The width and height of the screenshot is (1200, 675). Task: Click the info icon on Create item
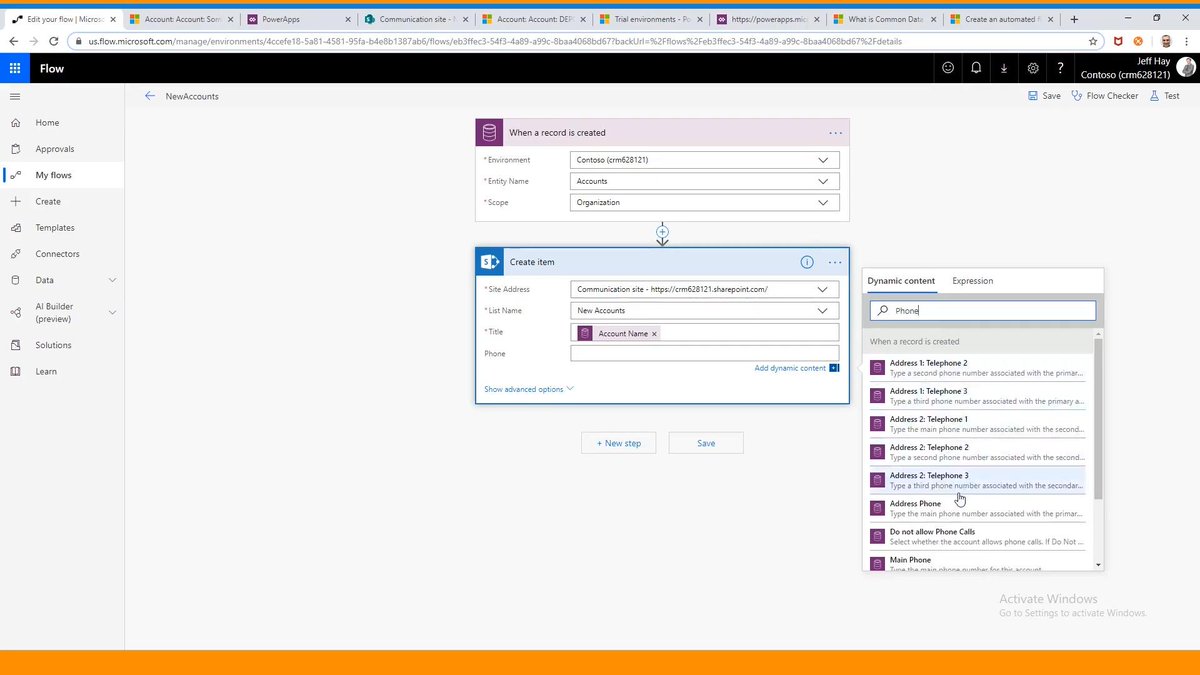pos(807,262)
